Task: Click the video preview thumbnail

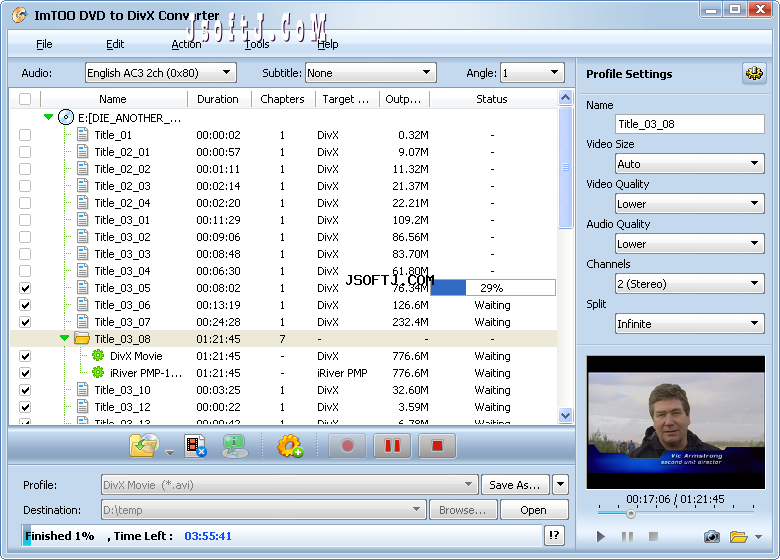Action: click(x=676, y=422)
